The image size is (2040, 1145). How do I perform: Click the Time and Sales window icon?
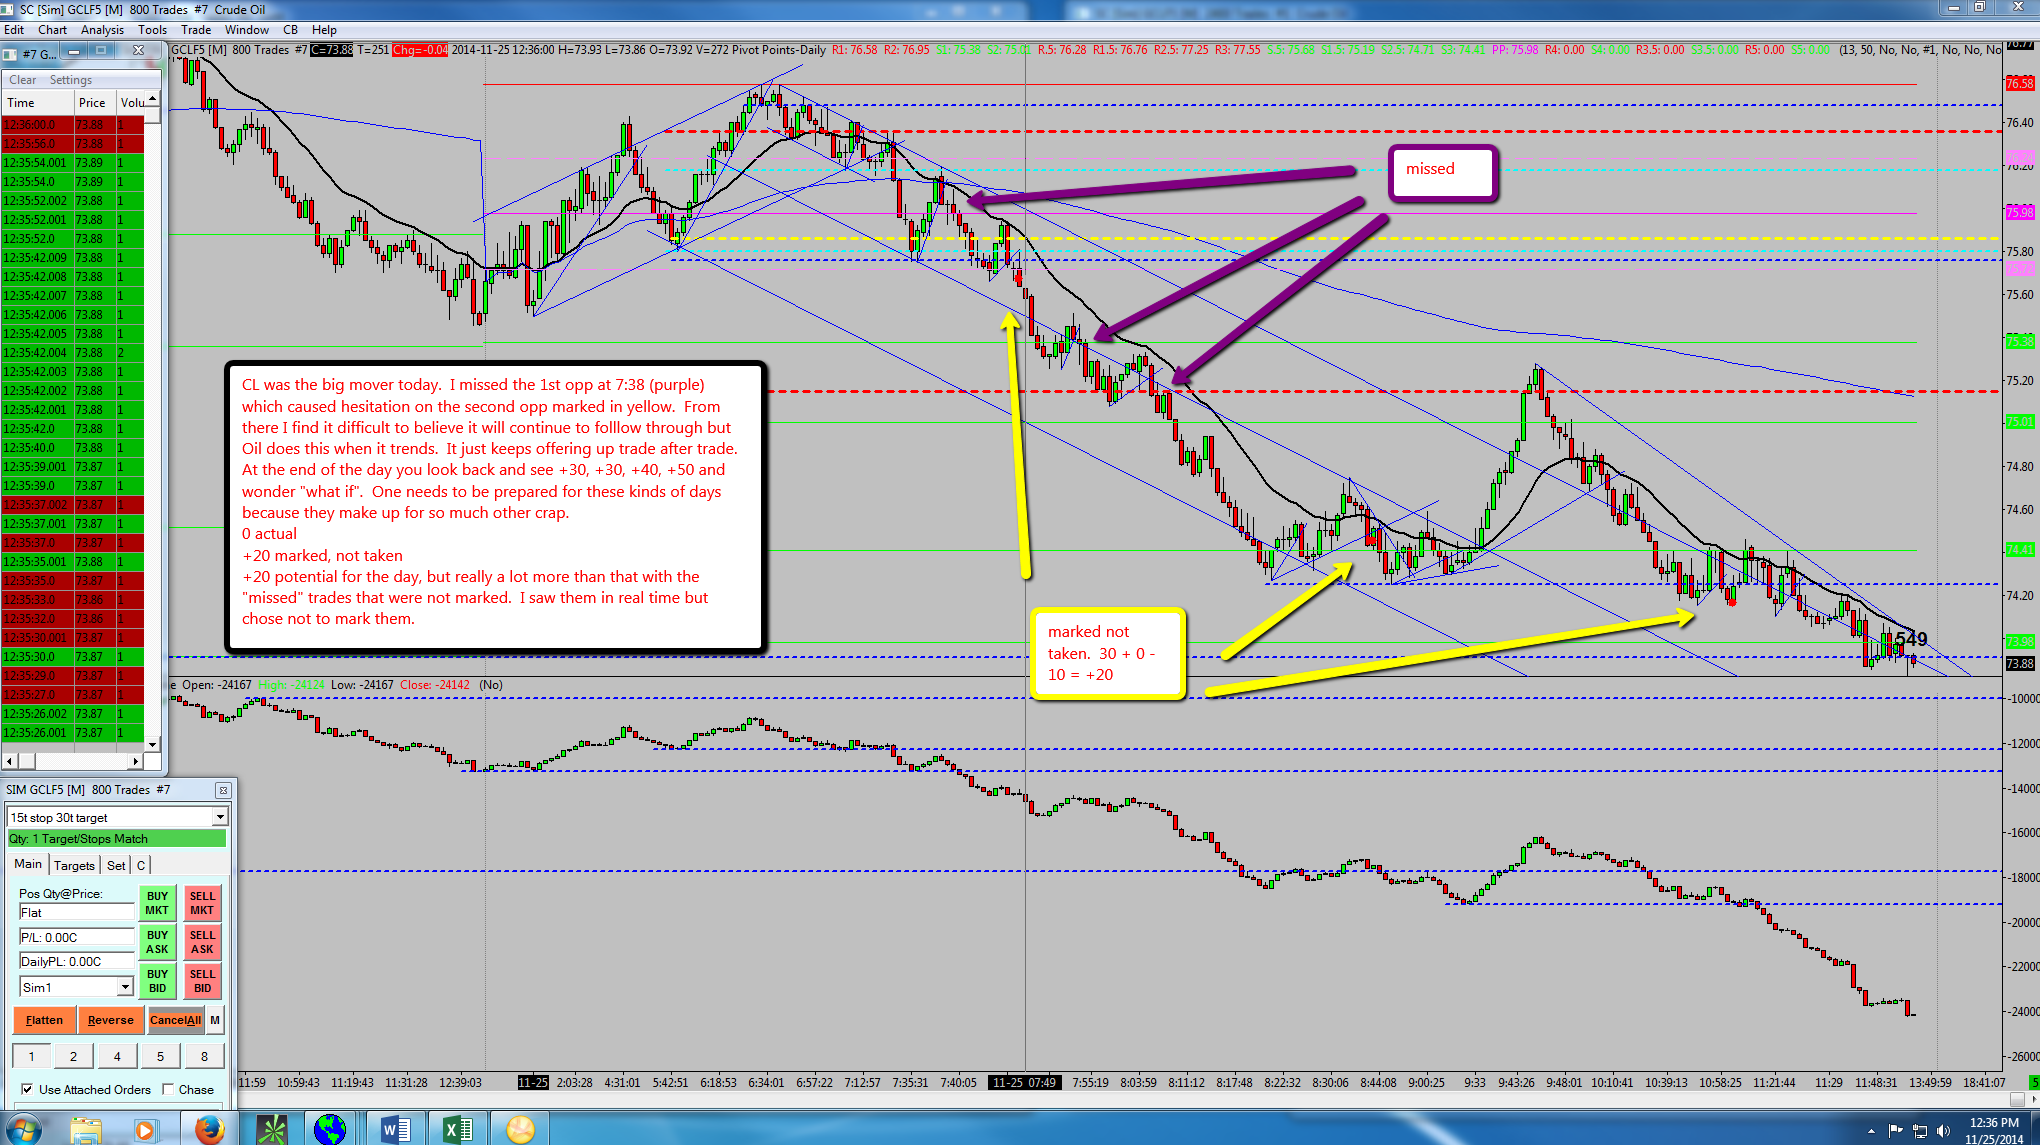coord(10,54)
